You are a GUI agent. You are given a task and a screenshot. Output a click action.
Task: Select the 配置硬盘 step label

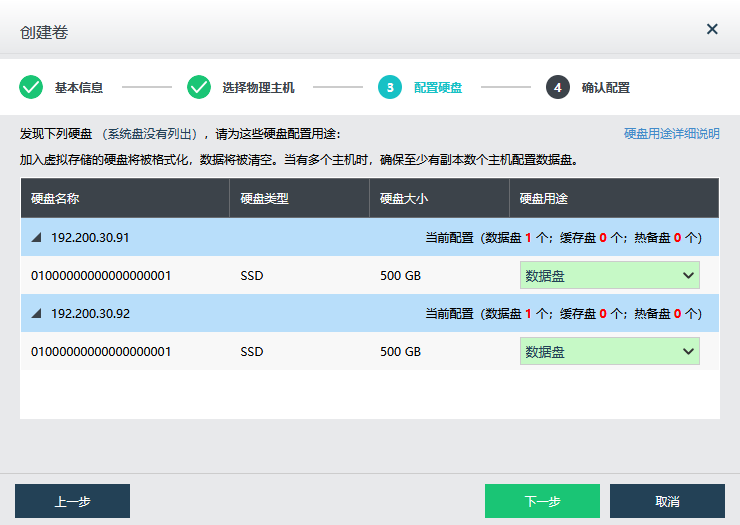[438, 88]
